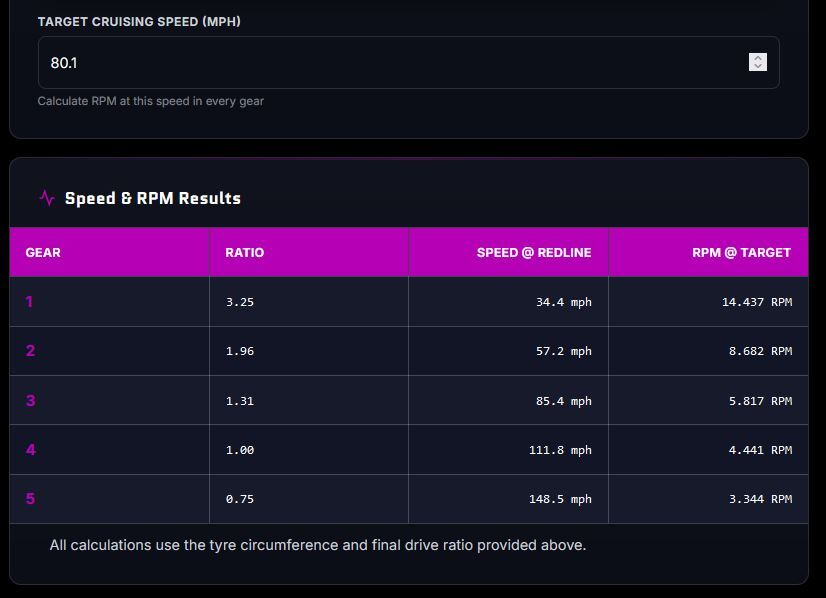Click the RATIO column header

coord(245,253)
